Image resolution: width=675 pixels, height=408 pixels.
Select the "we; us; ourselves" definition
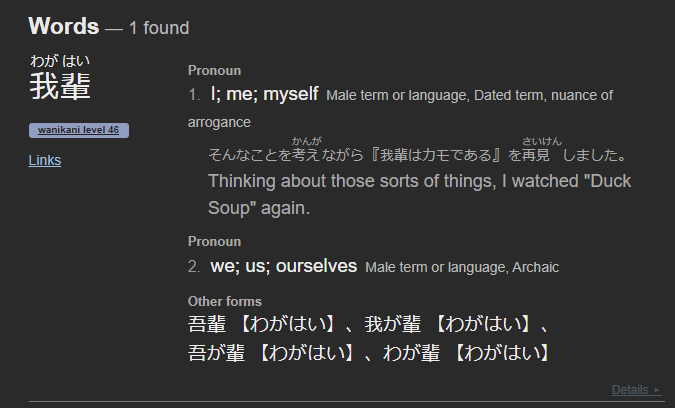point(283,267)
